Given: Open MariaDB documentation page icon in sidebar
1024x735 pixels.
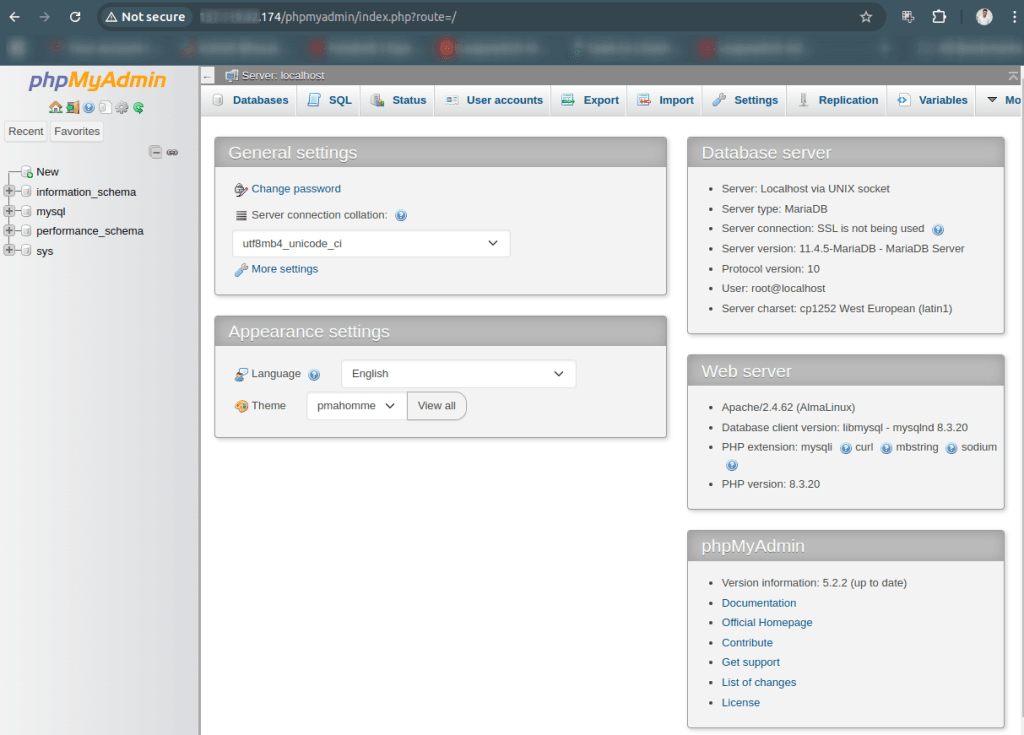Looking at the screenshot, I should click(105, 107).
